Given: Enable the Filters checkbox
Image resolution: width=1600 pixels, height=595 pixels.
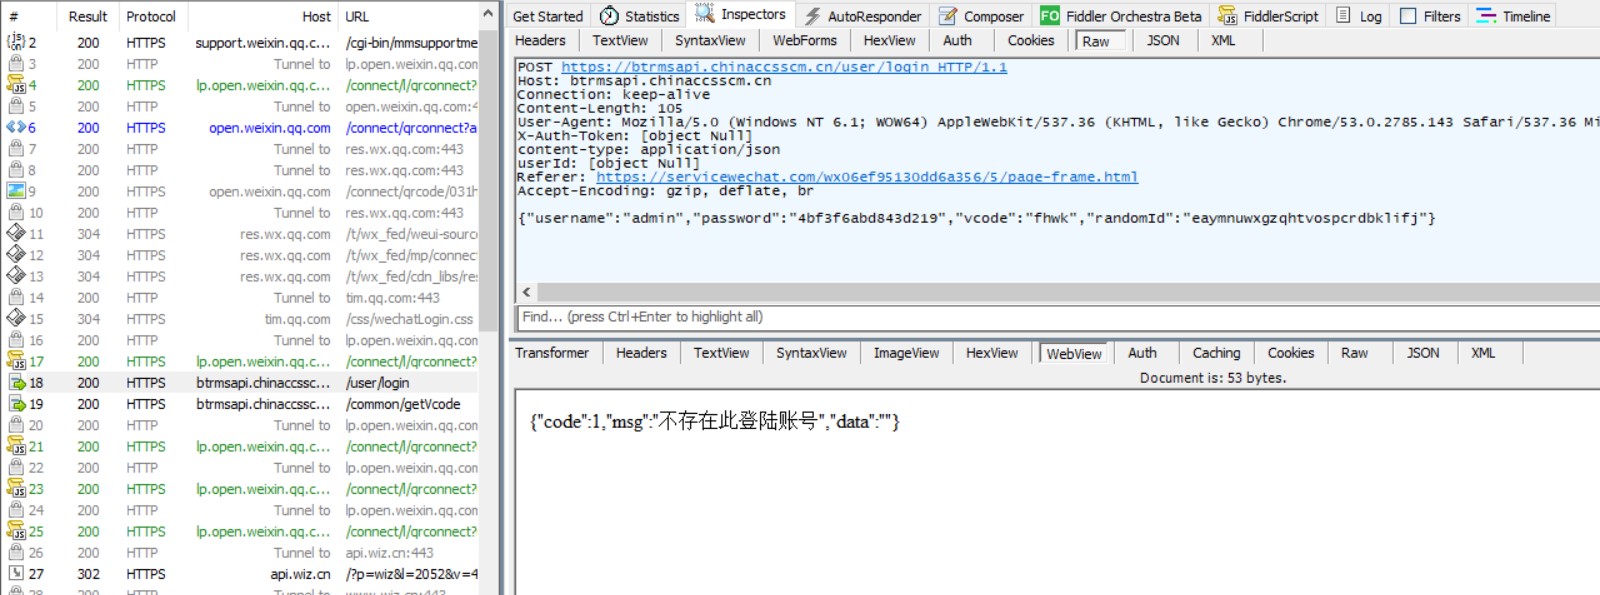Looking at the screenshot, I should pyautogui.click(x=1408, y=16).
